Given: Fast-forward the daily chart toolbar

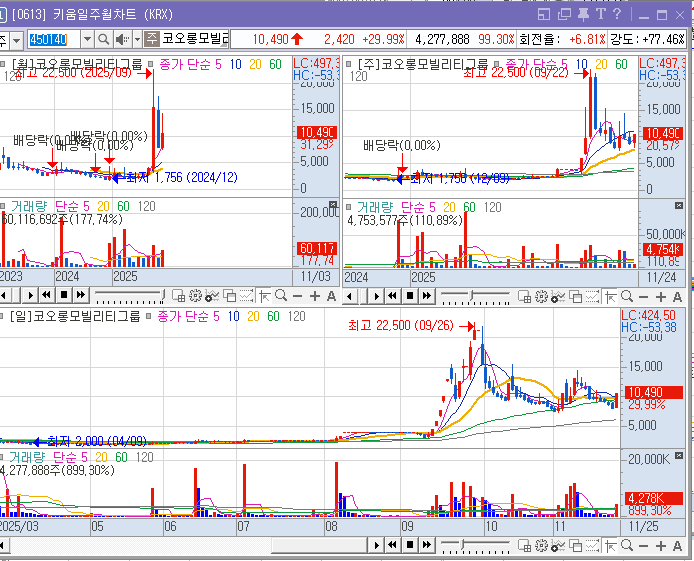Looking at the screenshot, I should click(427, 545).
